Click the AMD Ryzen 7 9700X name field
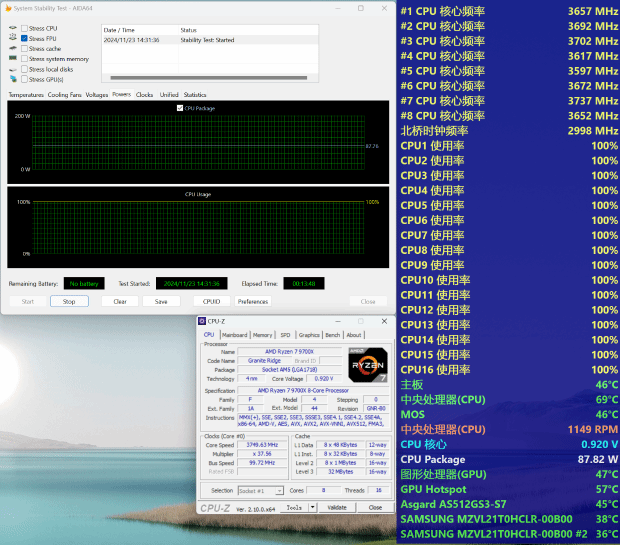 click(x=289, y=352)
